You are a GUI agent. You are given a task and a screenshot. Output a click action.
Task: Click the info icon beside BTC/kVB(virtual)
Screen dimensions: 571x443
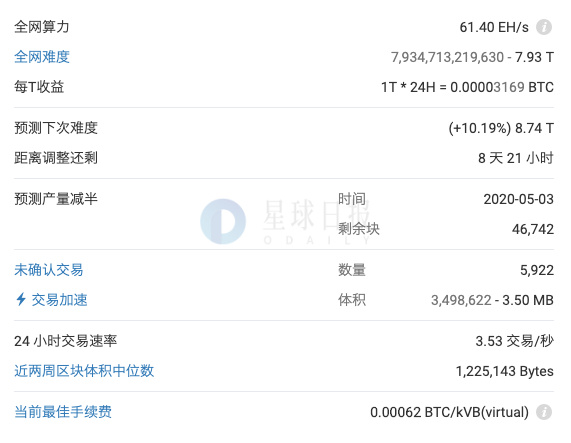point(544,412)
